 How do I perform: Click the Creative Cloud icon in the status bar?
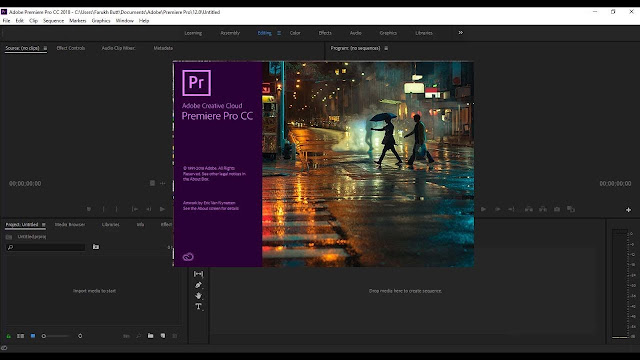pyautogui.click(x=4, y=348)
